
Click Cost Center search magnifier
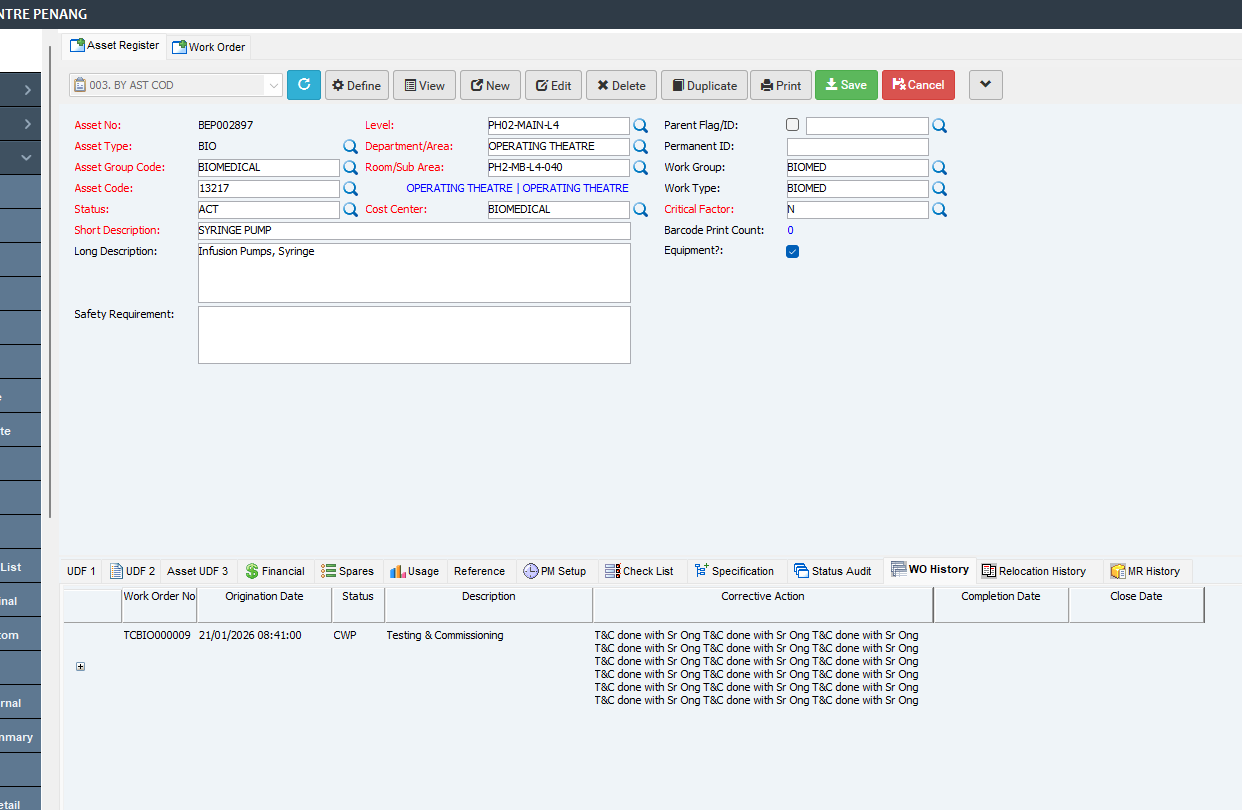(640, 210)
